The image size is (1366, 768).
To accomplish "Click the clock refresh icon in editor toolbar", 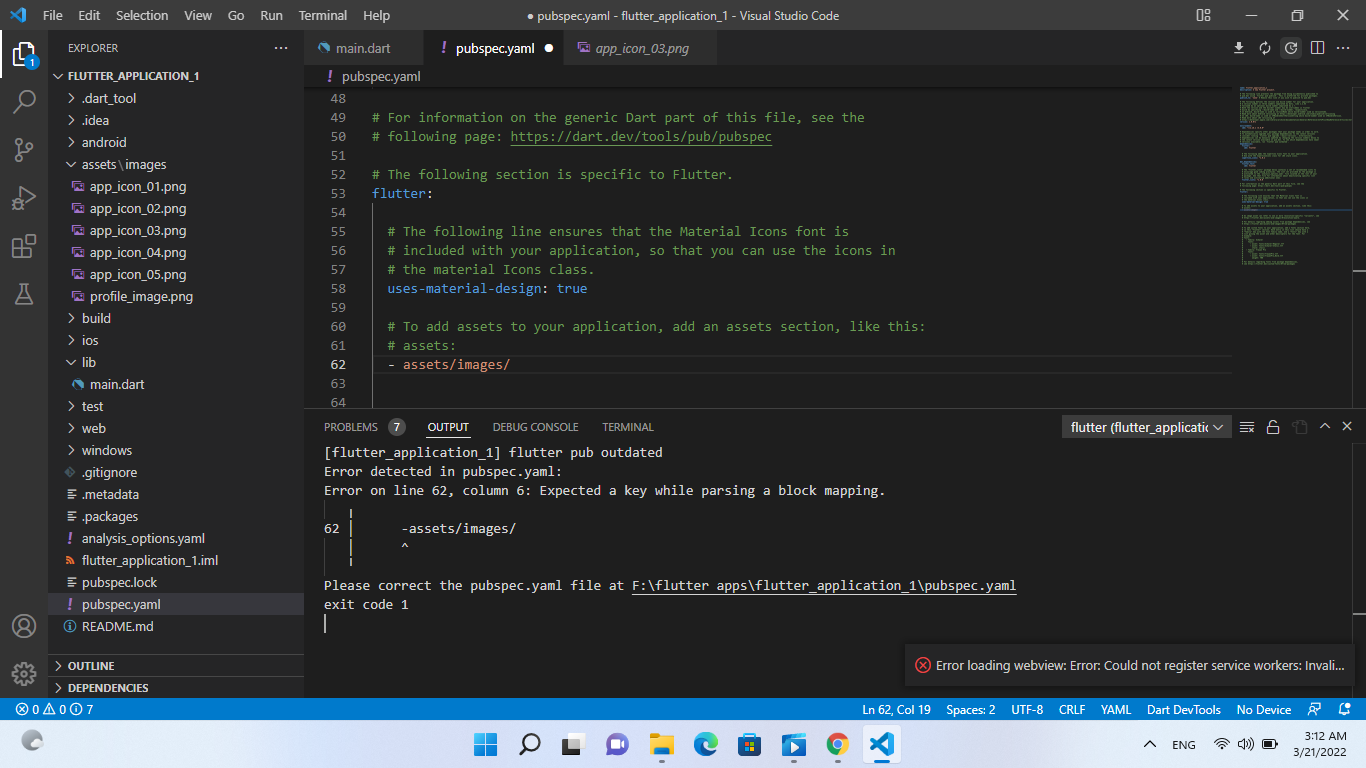I will point(1291,48).
